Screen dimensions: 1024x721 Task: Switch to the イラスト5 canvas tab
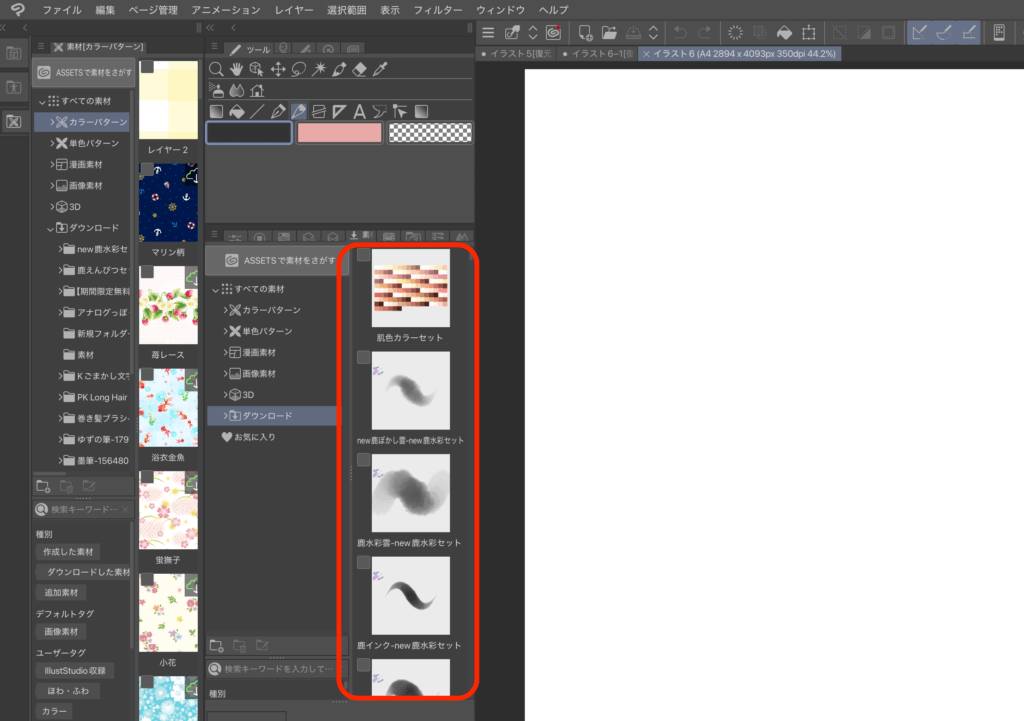(517, 54)
